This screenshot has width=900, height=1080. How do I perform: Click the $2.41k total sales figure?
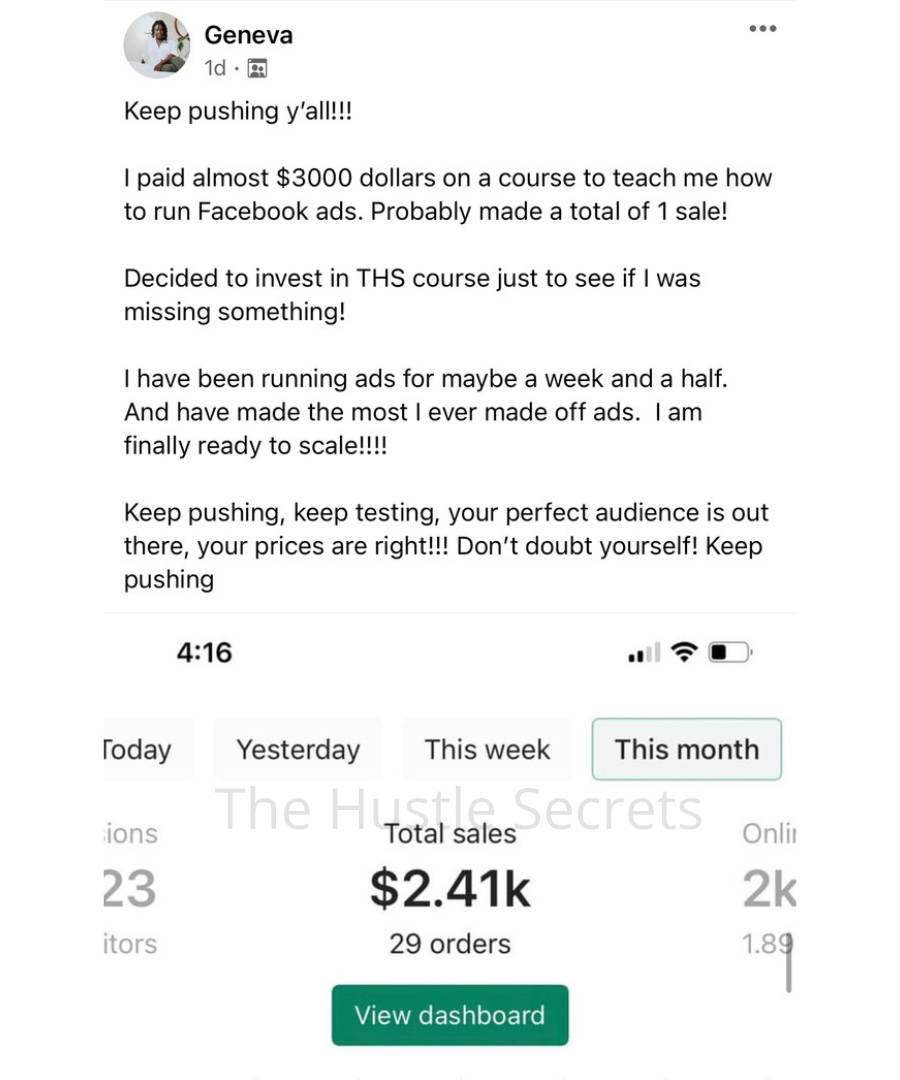pos(450,889)
